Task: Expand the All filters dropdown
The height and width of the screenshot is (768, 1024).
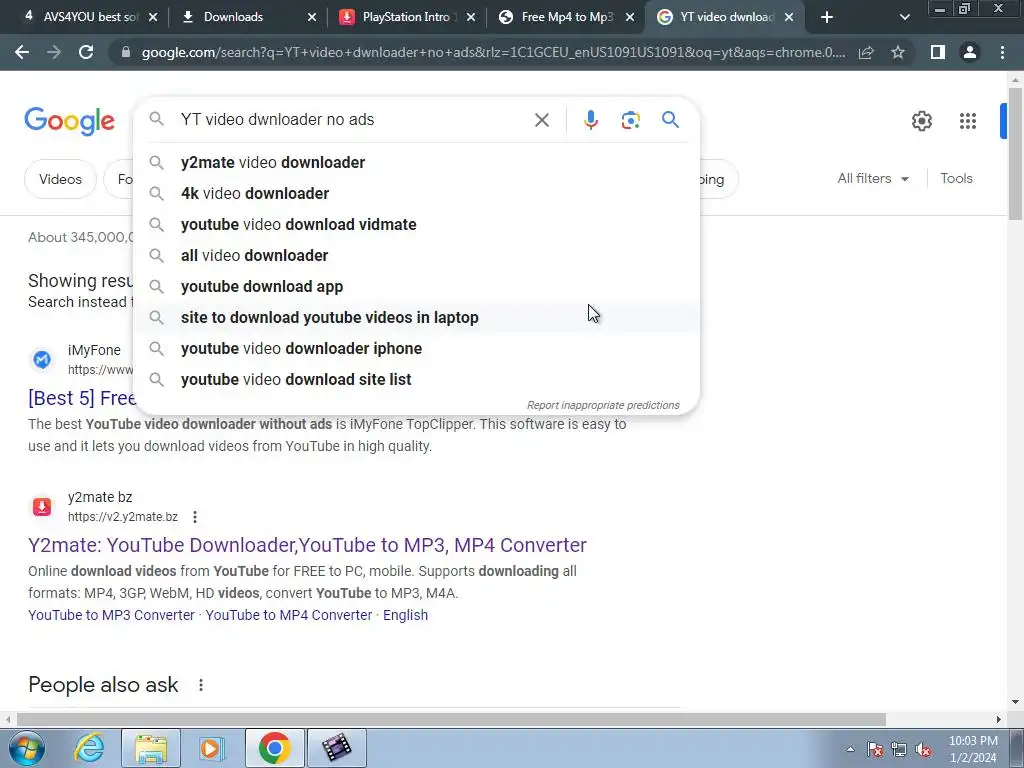Action: [x=873, y=178]
